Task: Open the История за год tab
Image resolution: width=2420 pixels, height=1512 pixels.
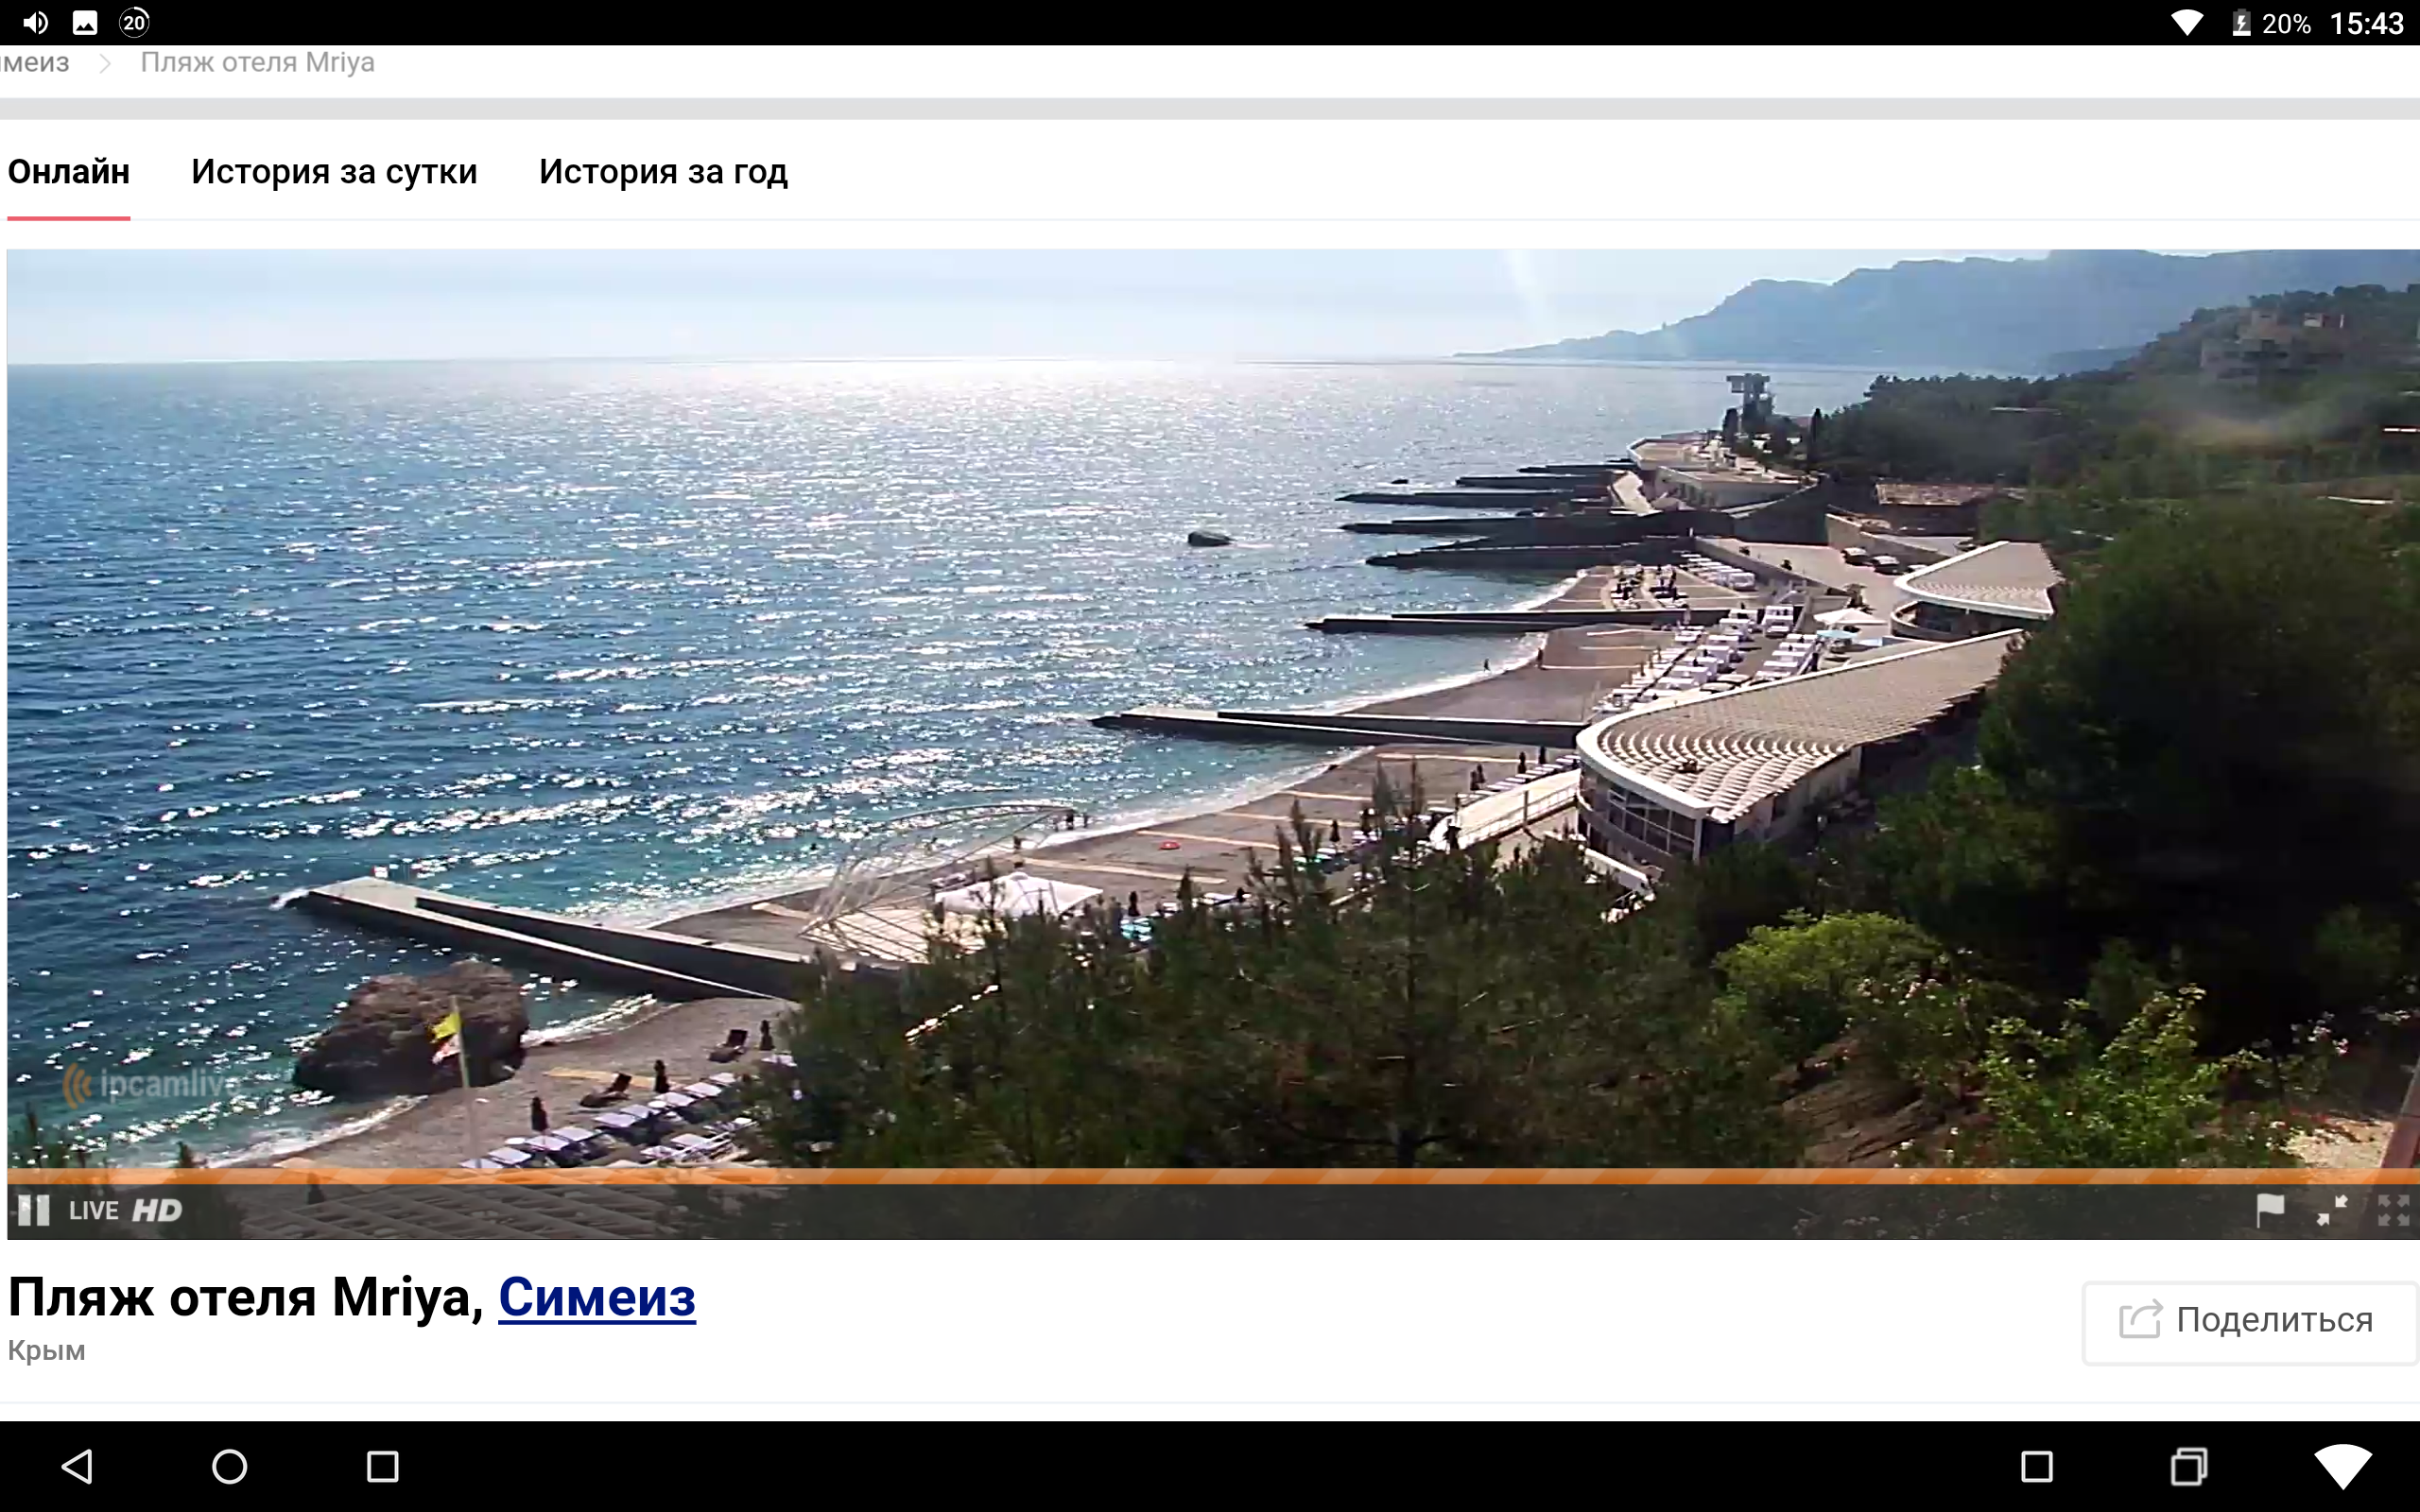Action: click(x=663, y=172)
